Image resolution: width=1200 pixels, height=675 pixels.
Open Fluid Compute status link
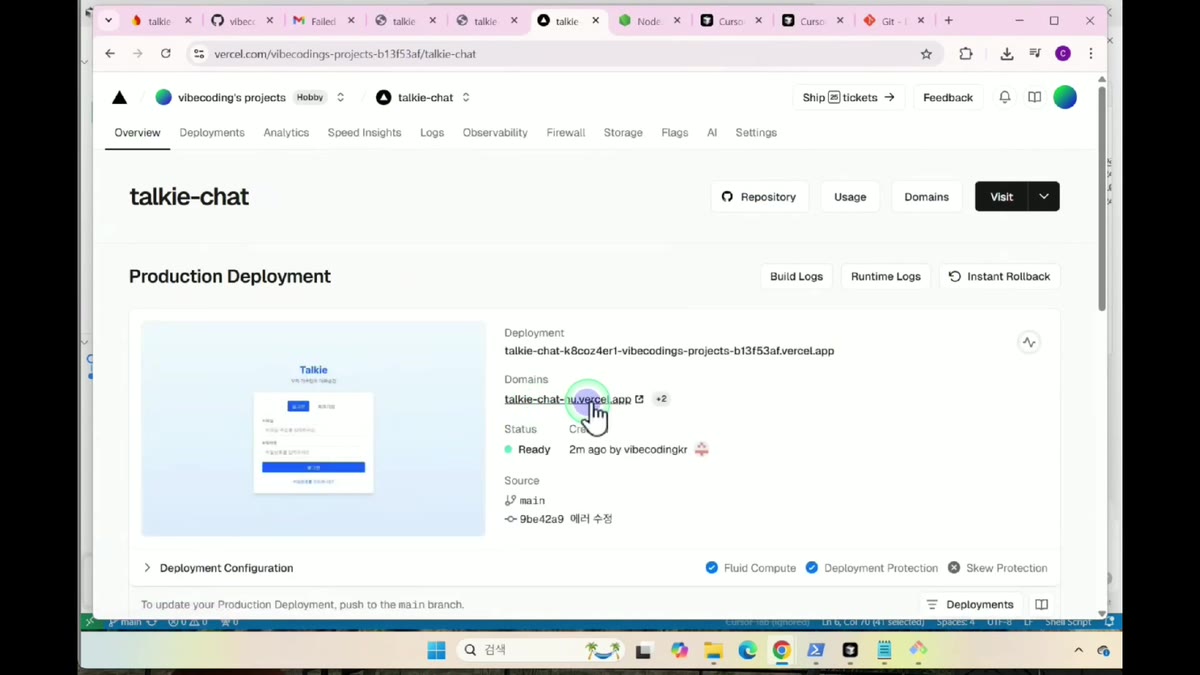tap(751, 568)
